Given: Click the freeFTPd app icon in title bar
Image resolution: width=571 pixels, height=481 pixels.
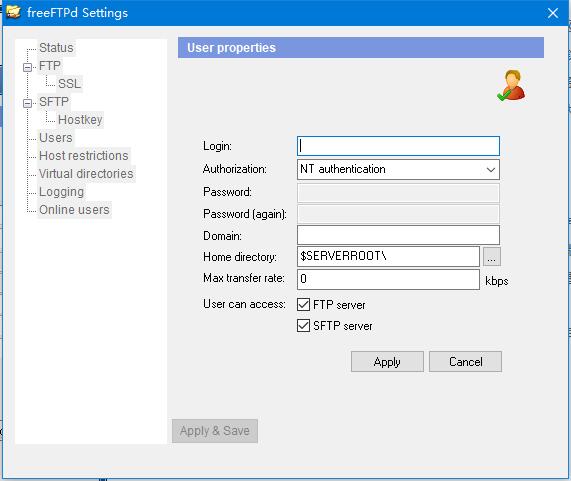Looking at the screenshot, I should point(13,12).
